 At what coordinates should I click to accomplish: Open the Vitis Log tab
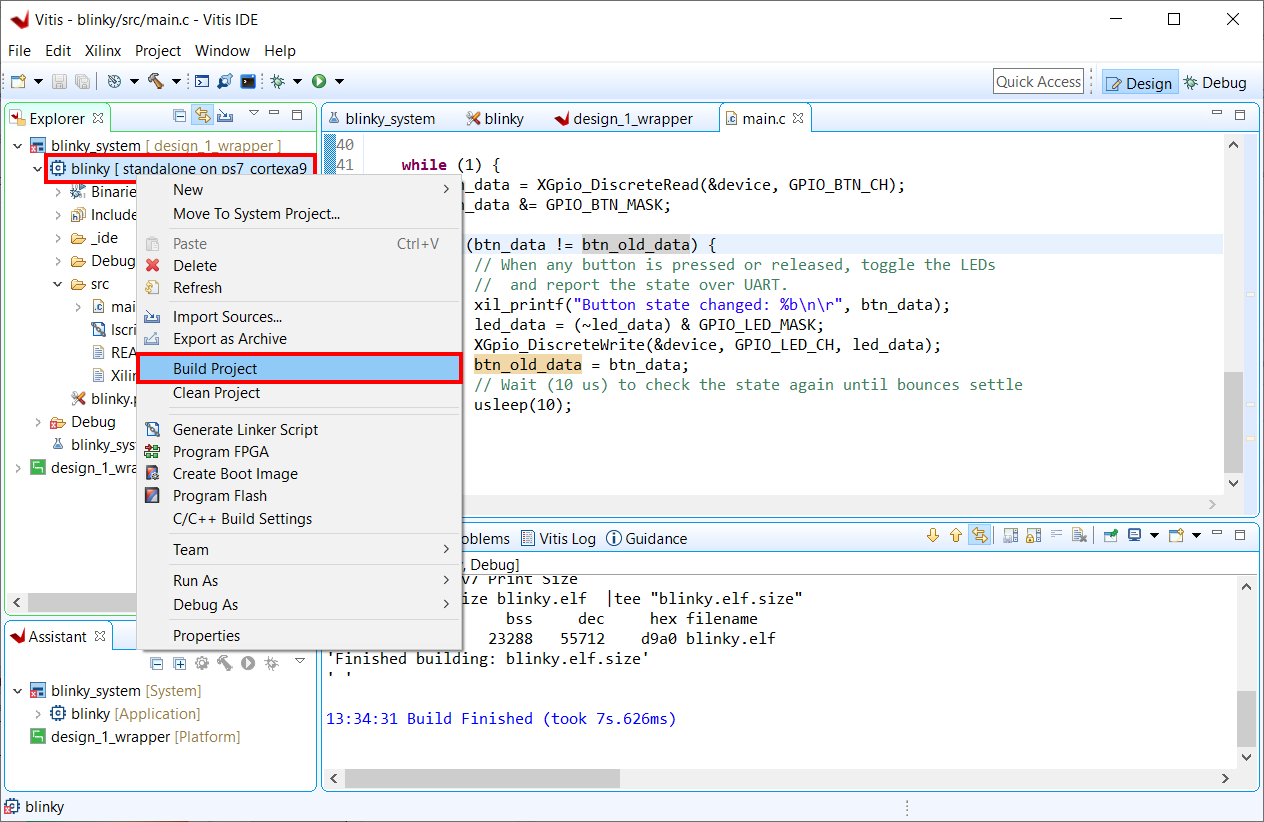pyautogui.click(x=558, y=538)
